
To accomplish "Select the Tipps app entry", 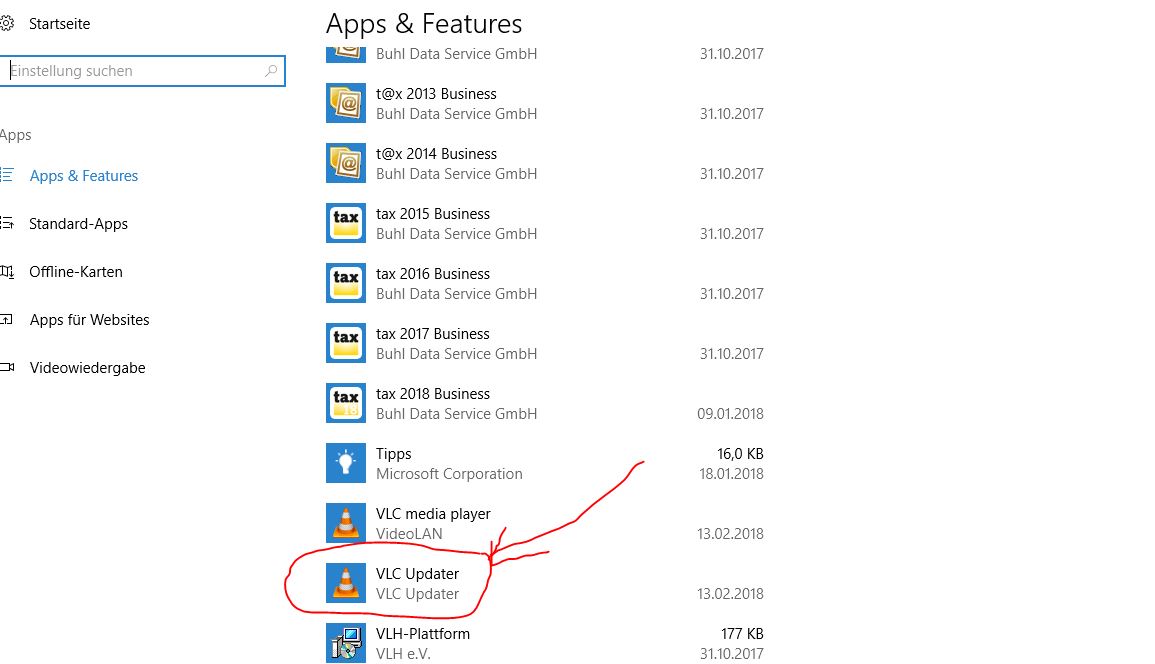I will (x=545, y=463).
